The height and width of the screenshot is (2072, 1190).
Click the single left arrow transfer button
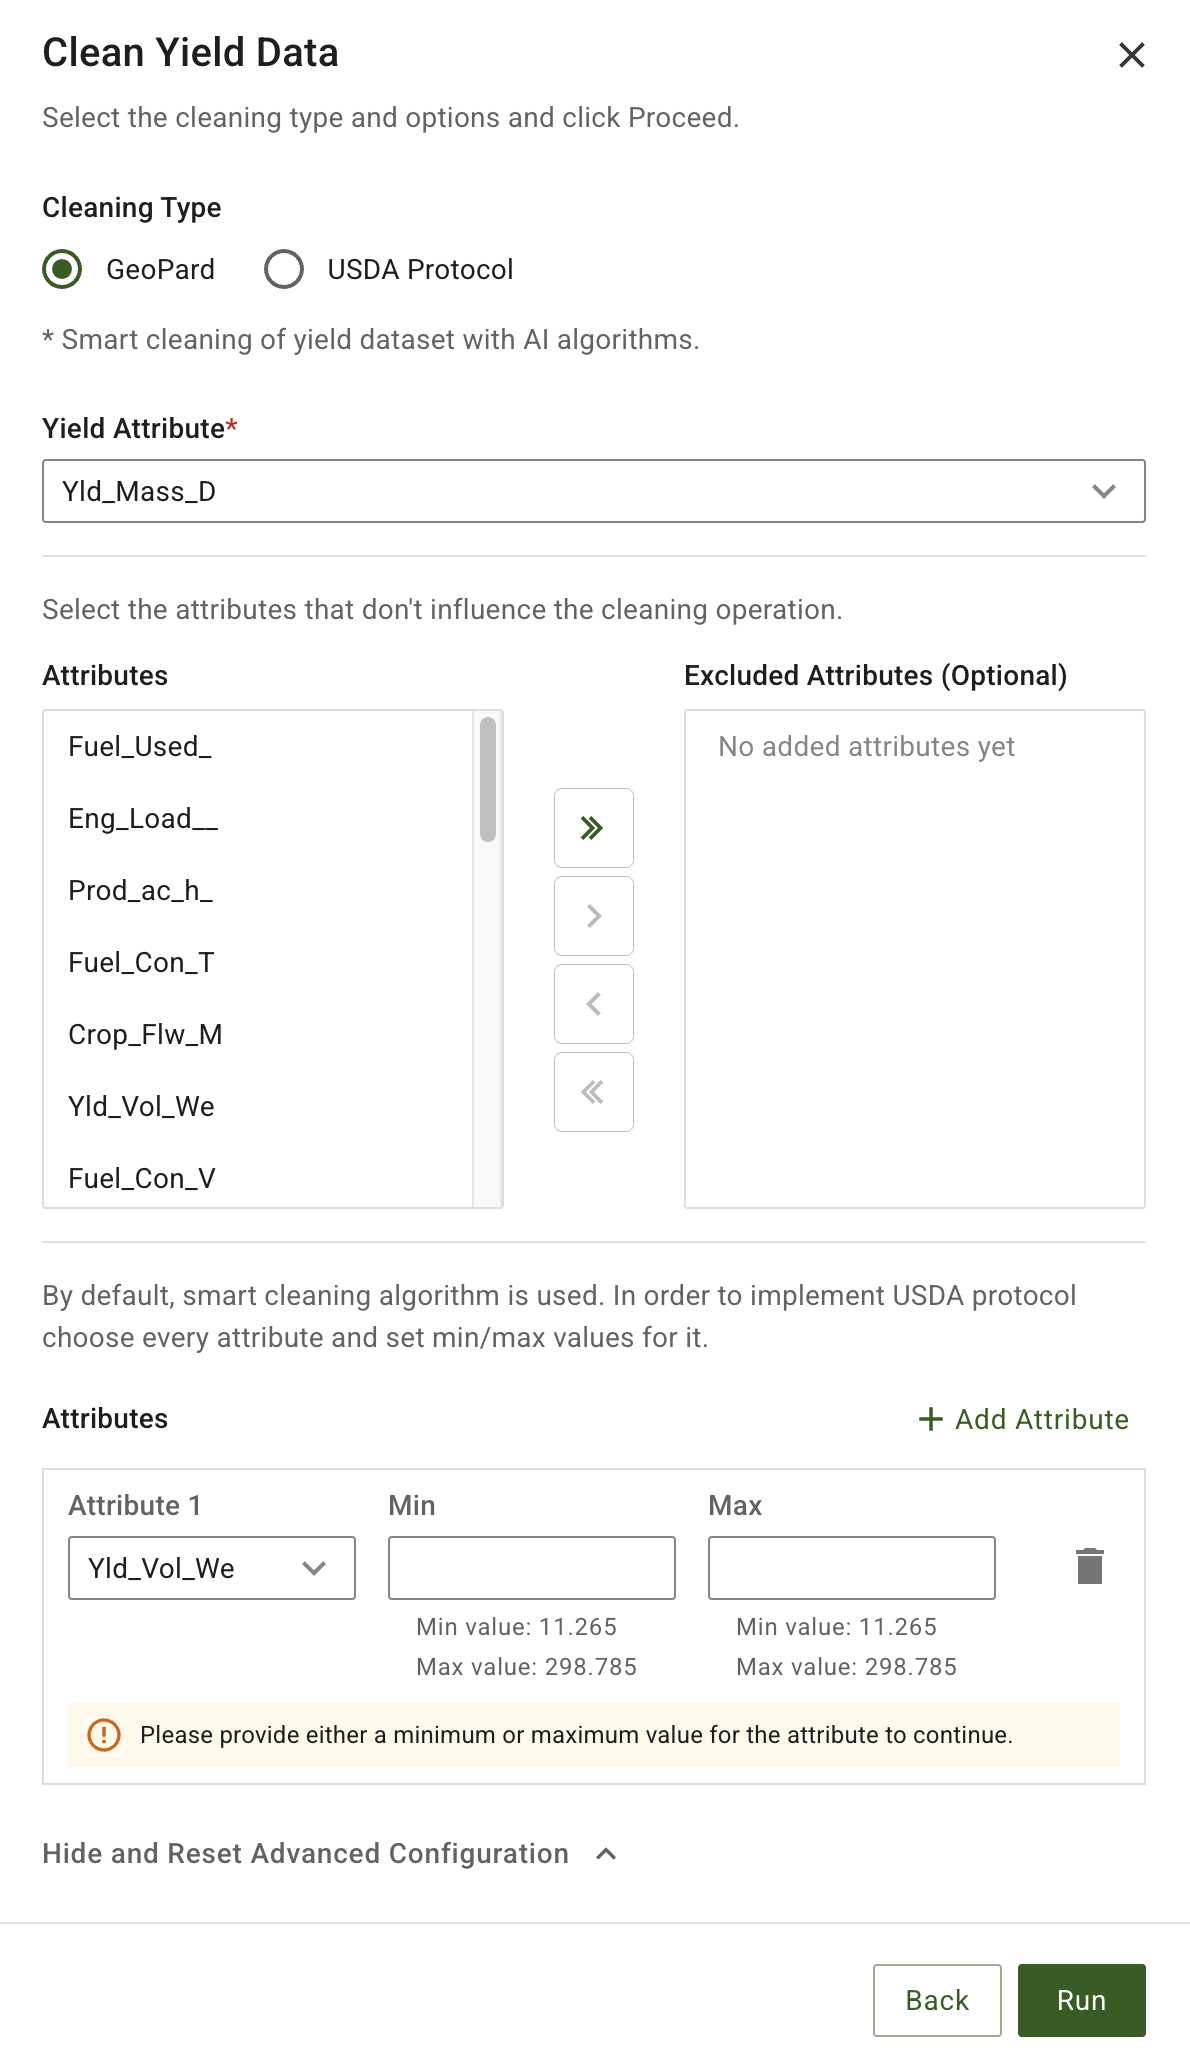pyautogui.click(x=593, y=1004)
